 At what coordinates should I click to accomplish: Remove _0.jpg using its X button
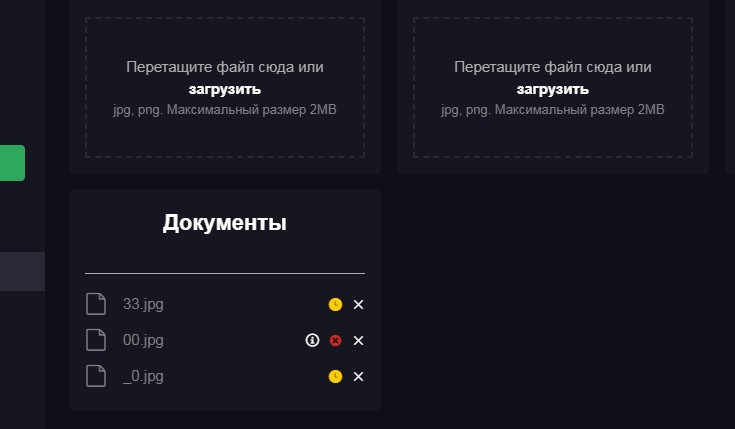point(358,376)
